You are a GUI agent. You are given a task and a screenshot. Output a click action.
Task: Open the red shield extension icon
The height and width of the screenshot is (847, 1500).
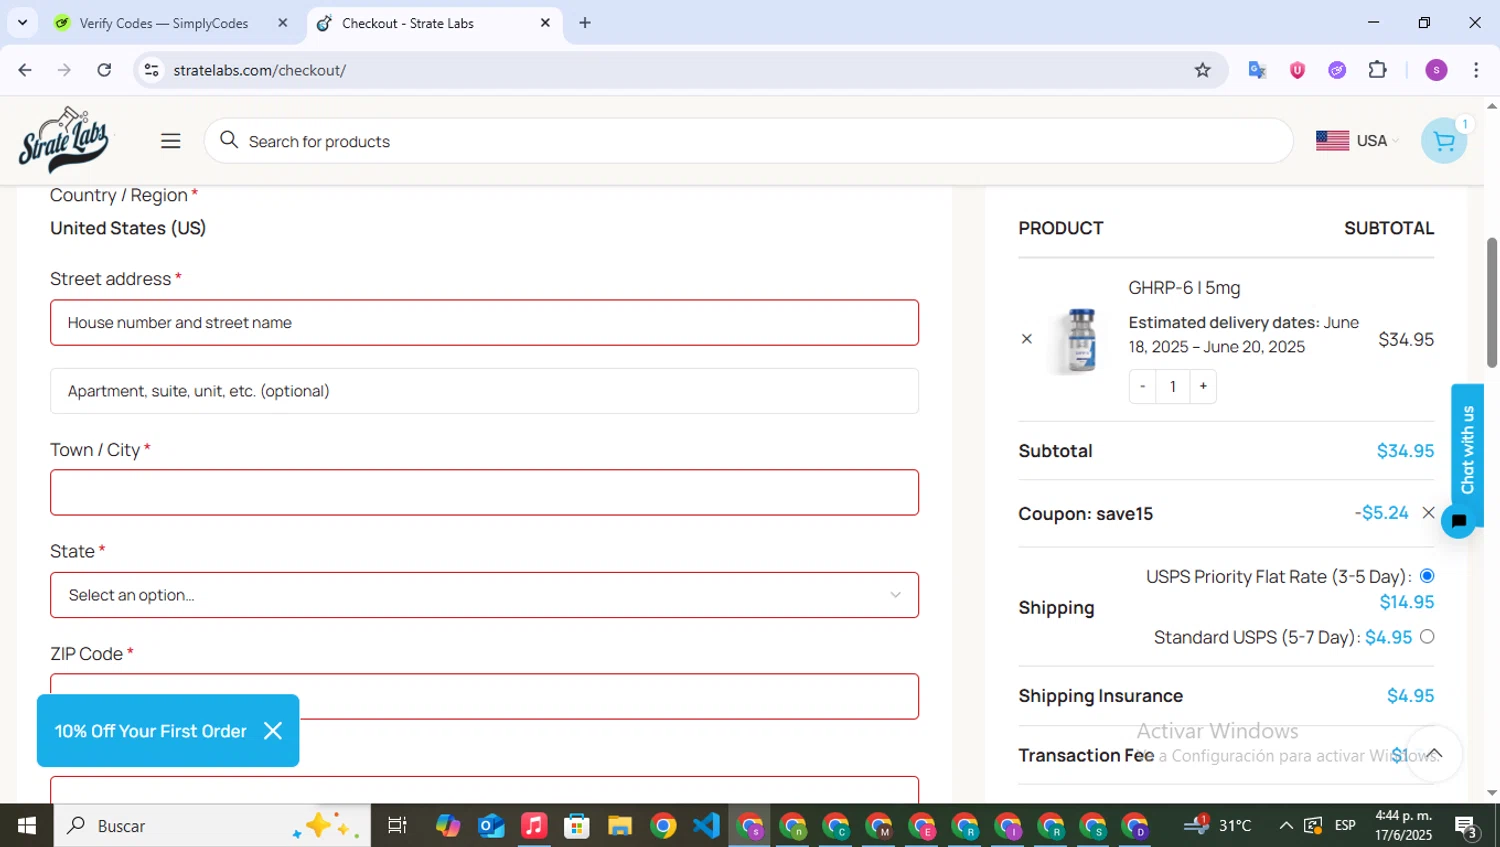[1297, 70]
